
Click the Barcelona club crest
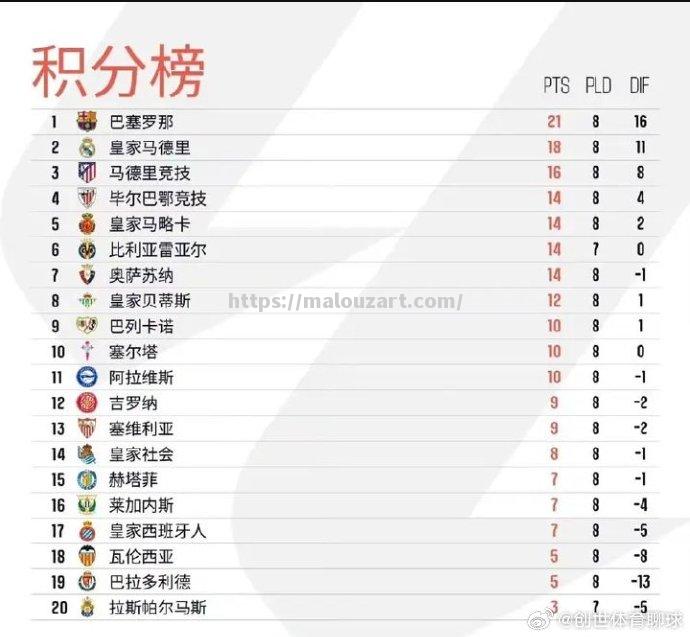[x=87, y=122]
